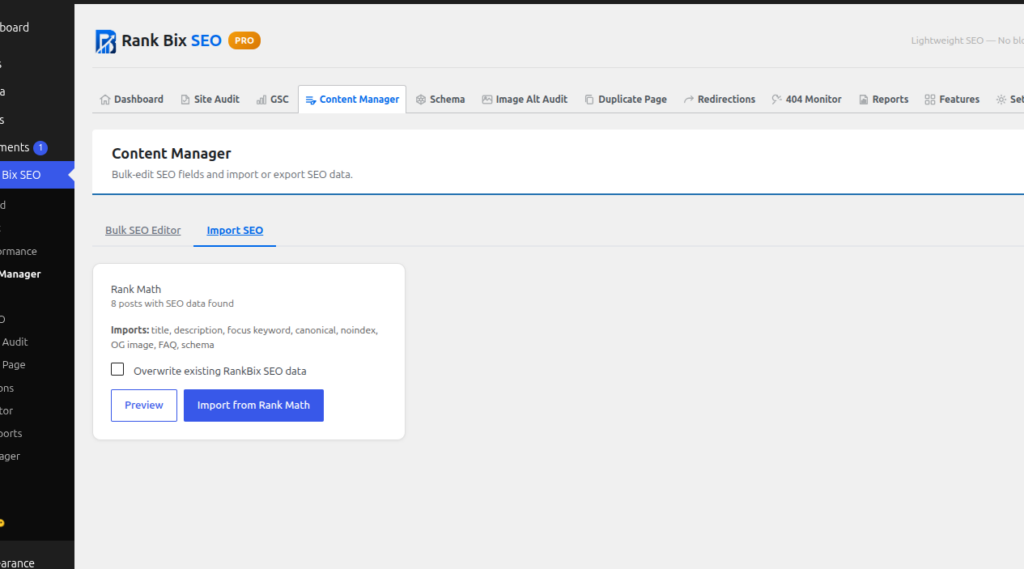This screenshot has width=1024, height=569.
Task: Open the 404 Monitor tab
Action: pos(807,99)
